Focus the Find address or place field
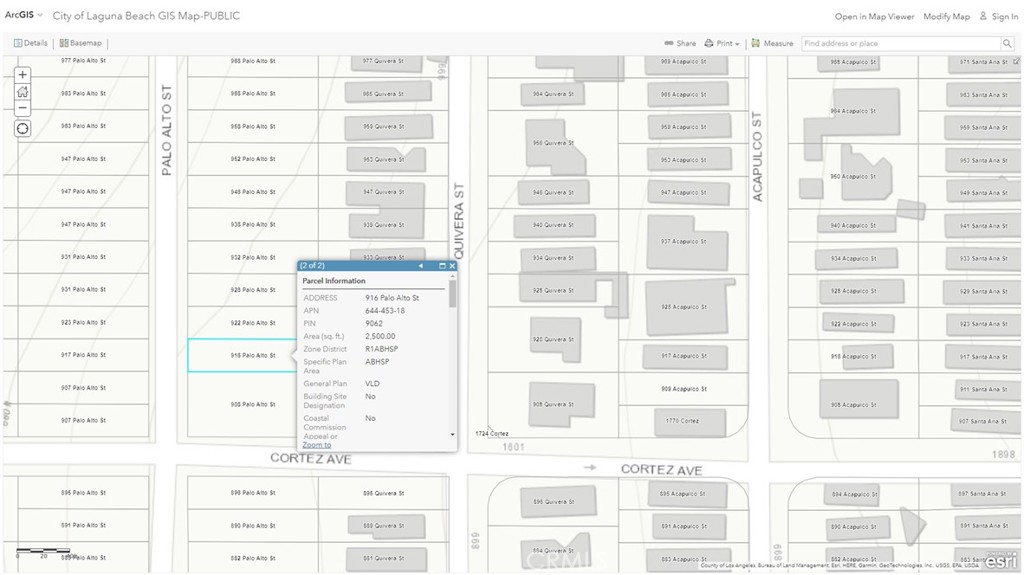The image size is (1024, 575). click(900, 44)
